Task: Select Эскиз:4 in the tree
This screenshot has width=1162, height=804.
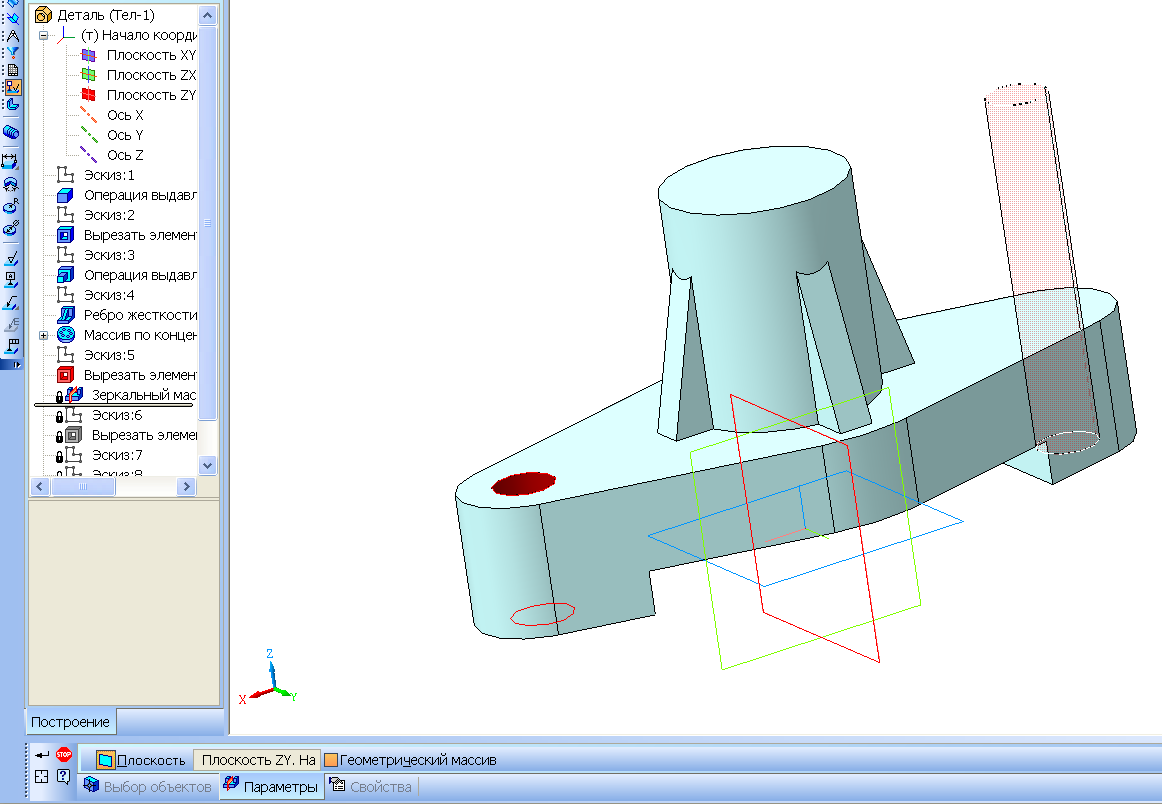Action: (x=109, y=295)
